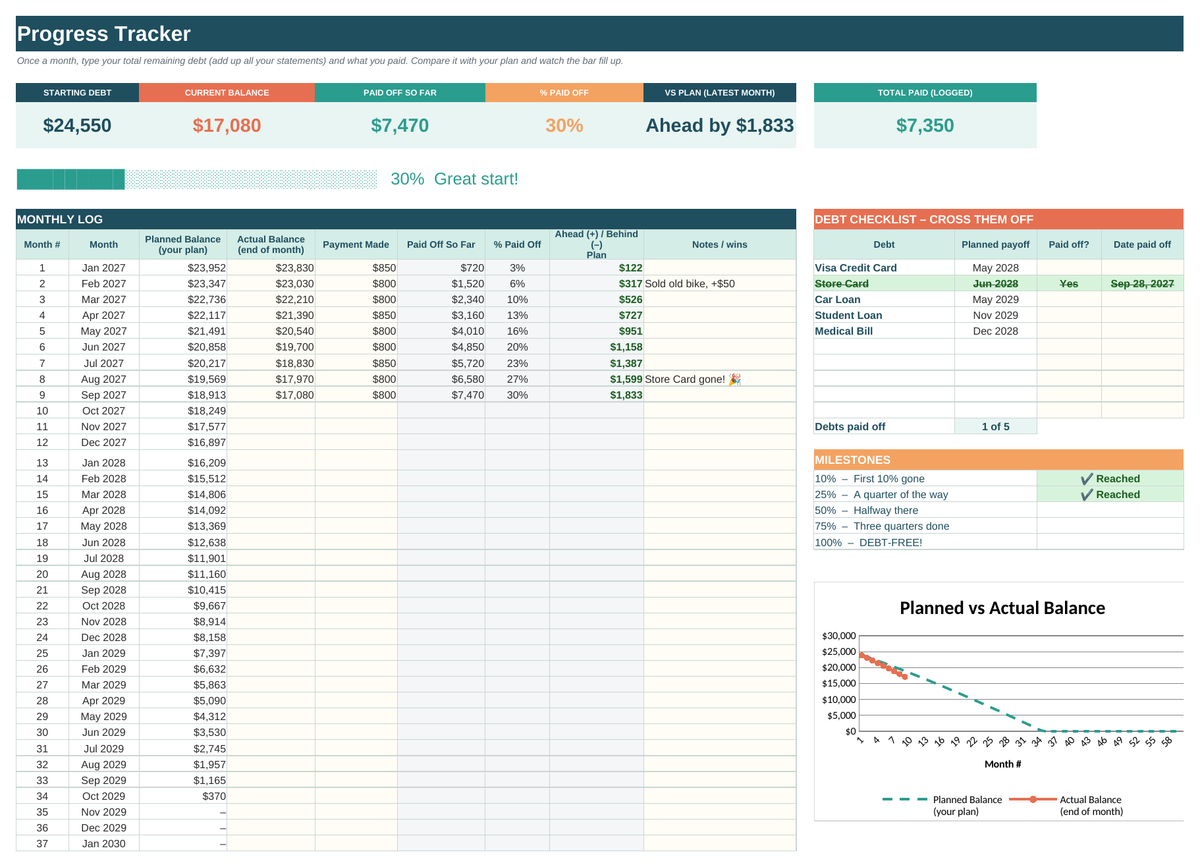Image resolution: width=1200 pixels, height=867 pixels.
Task: Click the '1 of 5' debts paid off count
Action: click(x=995, y=426)
